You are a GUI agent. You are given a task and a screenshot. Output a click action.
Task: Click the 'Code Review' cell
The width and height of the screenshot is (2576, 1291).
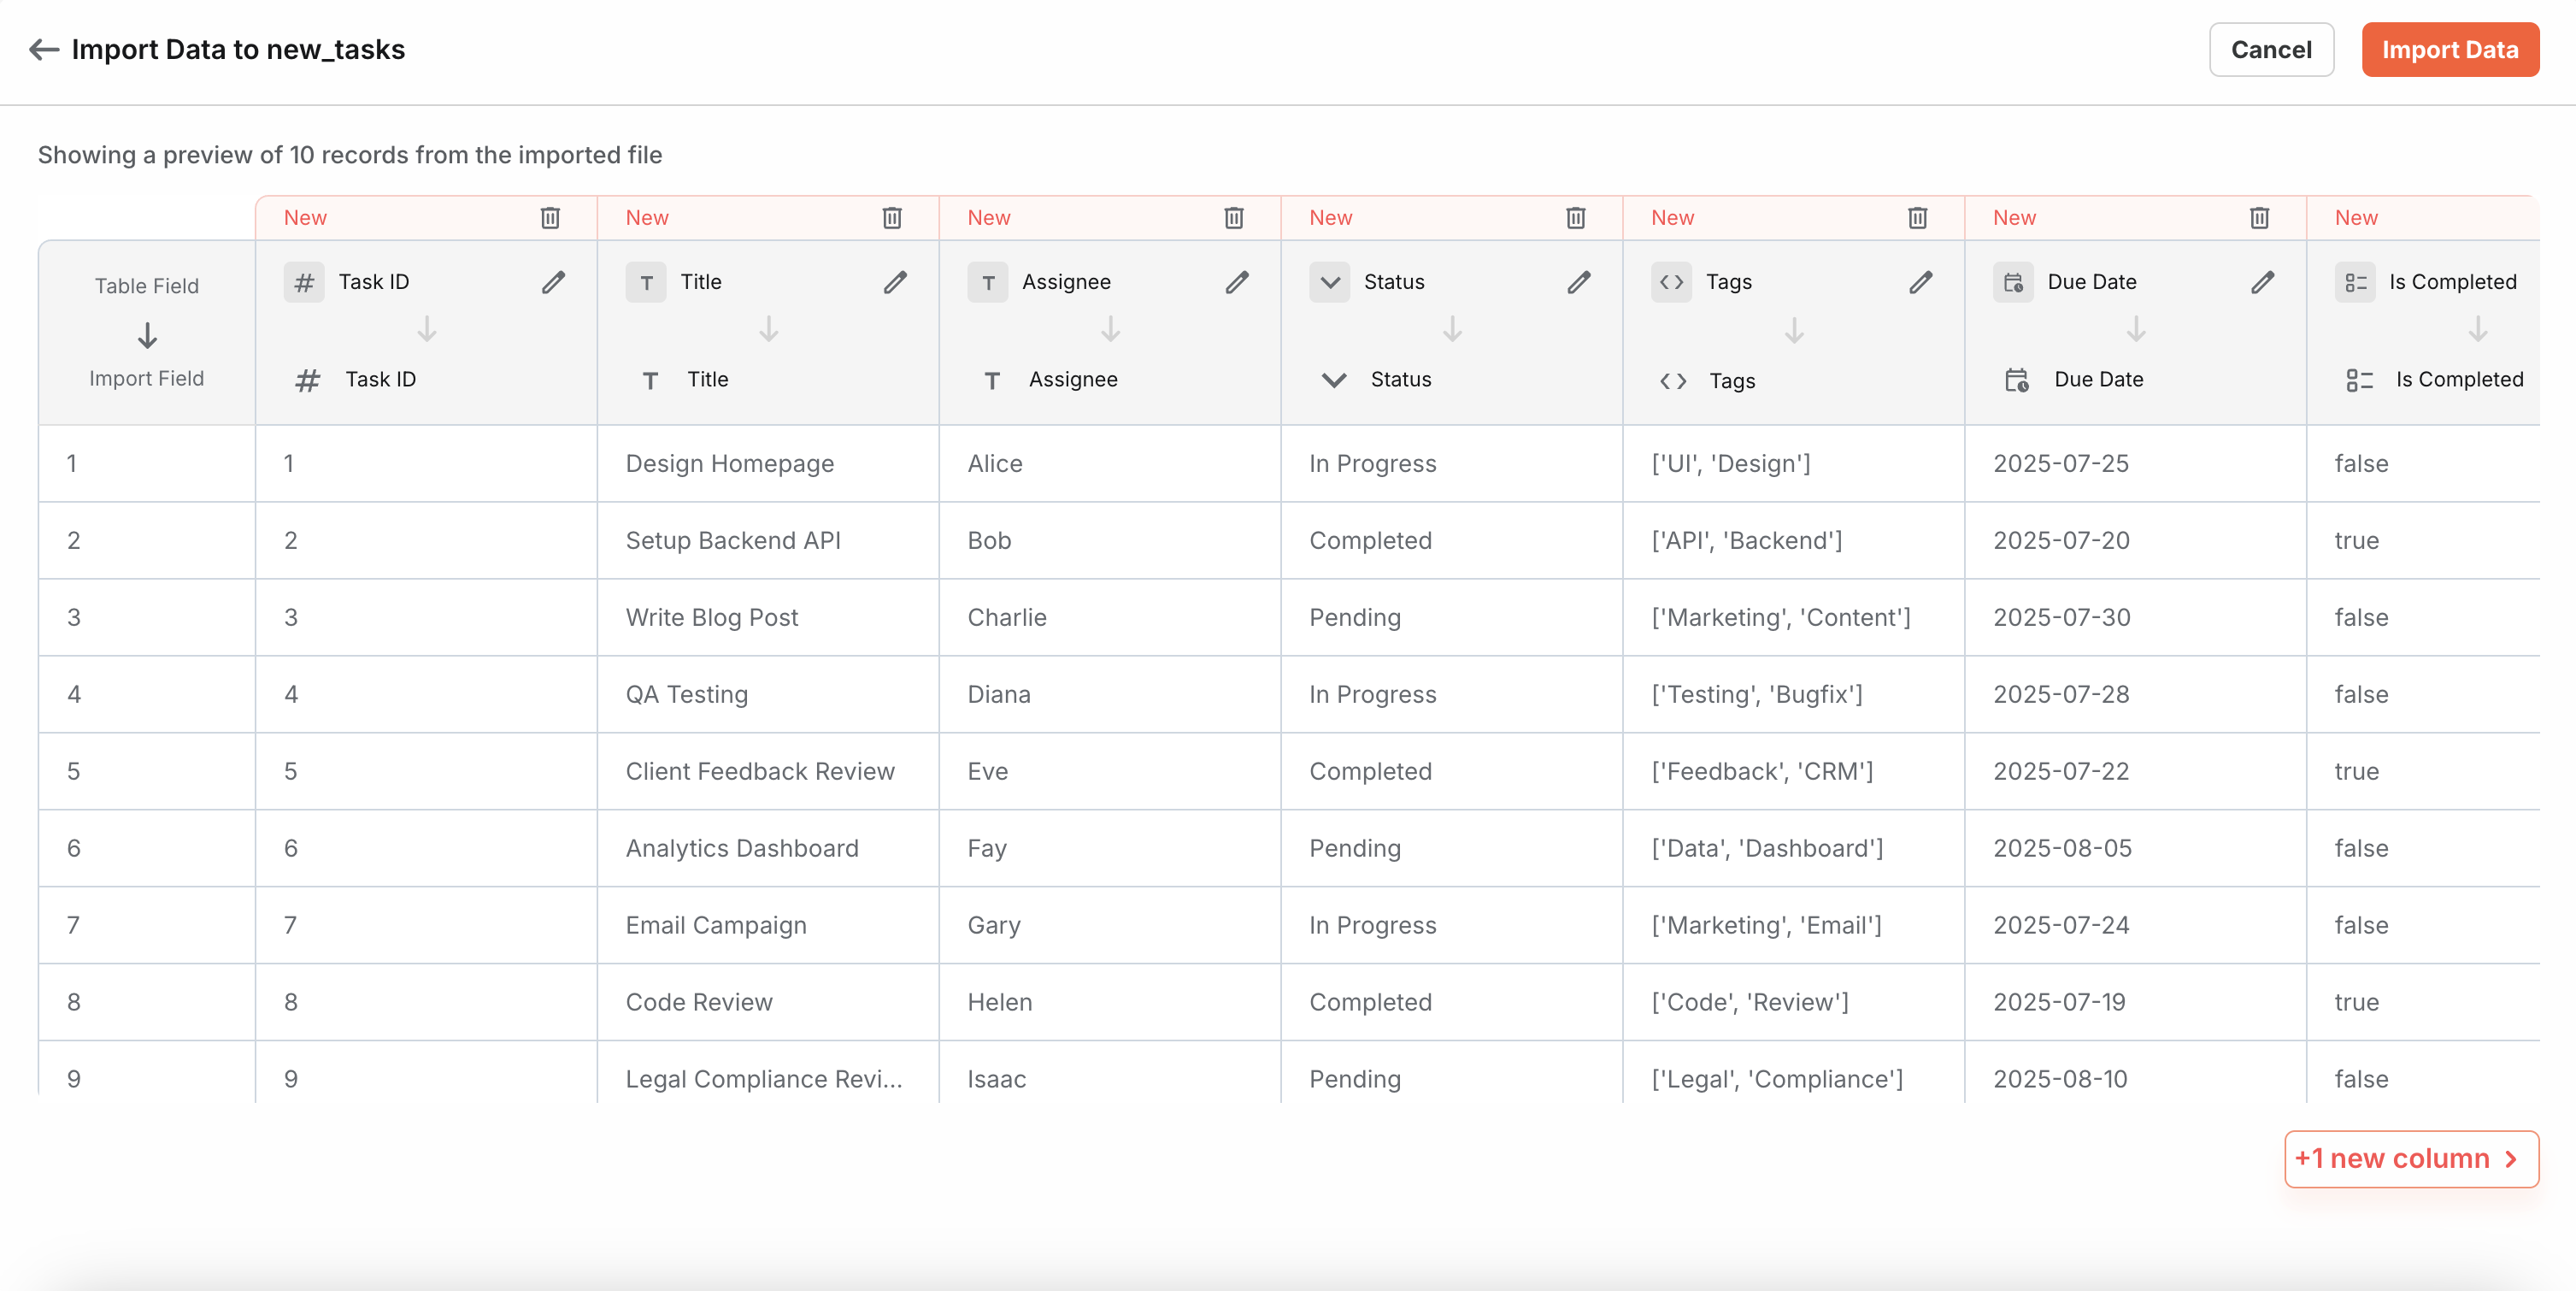(768, 1002)
